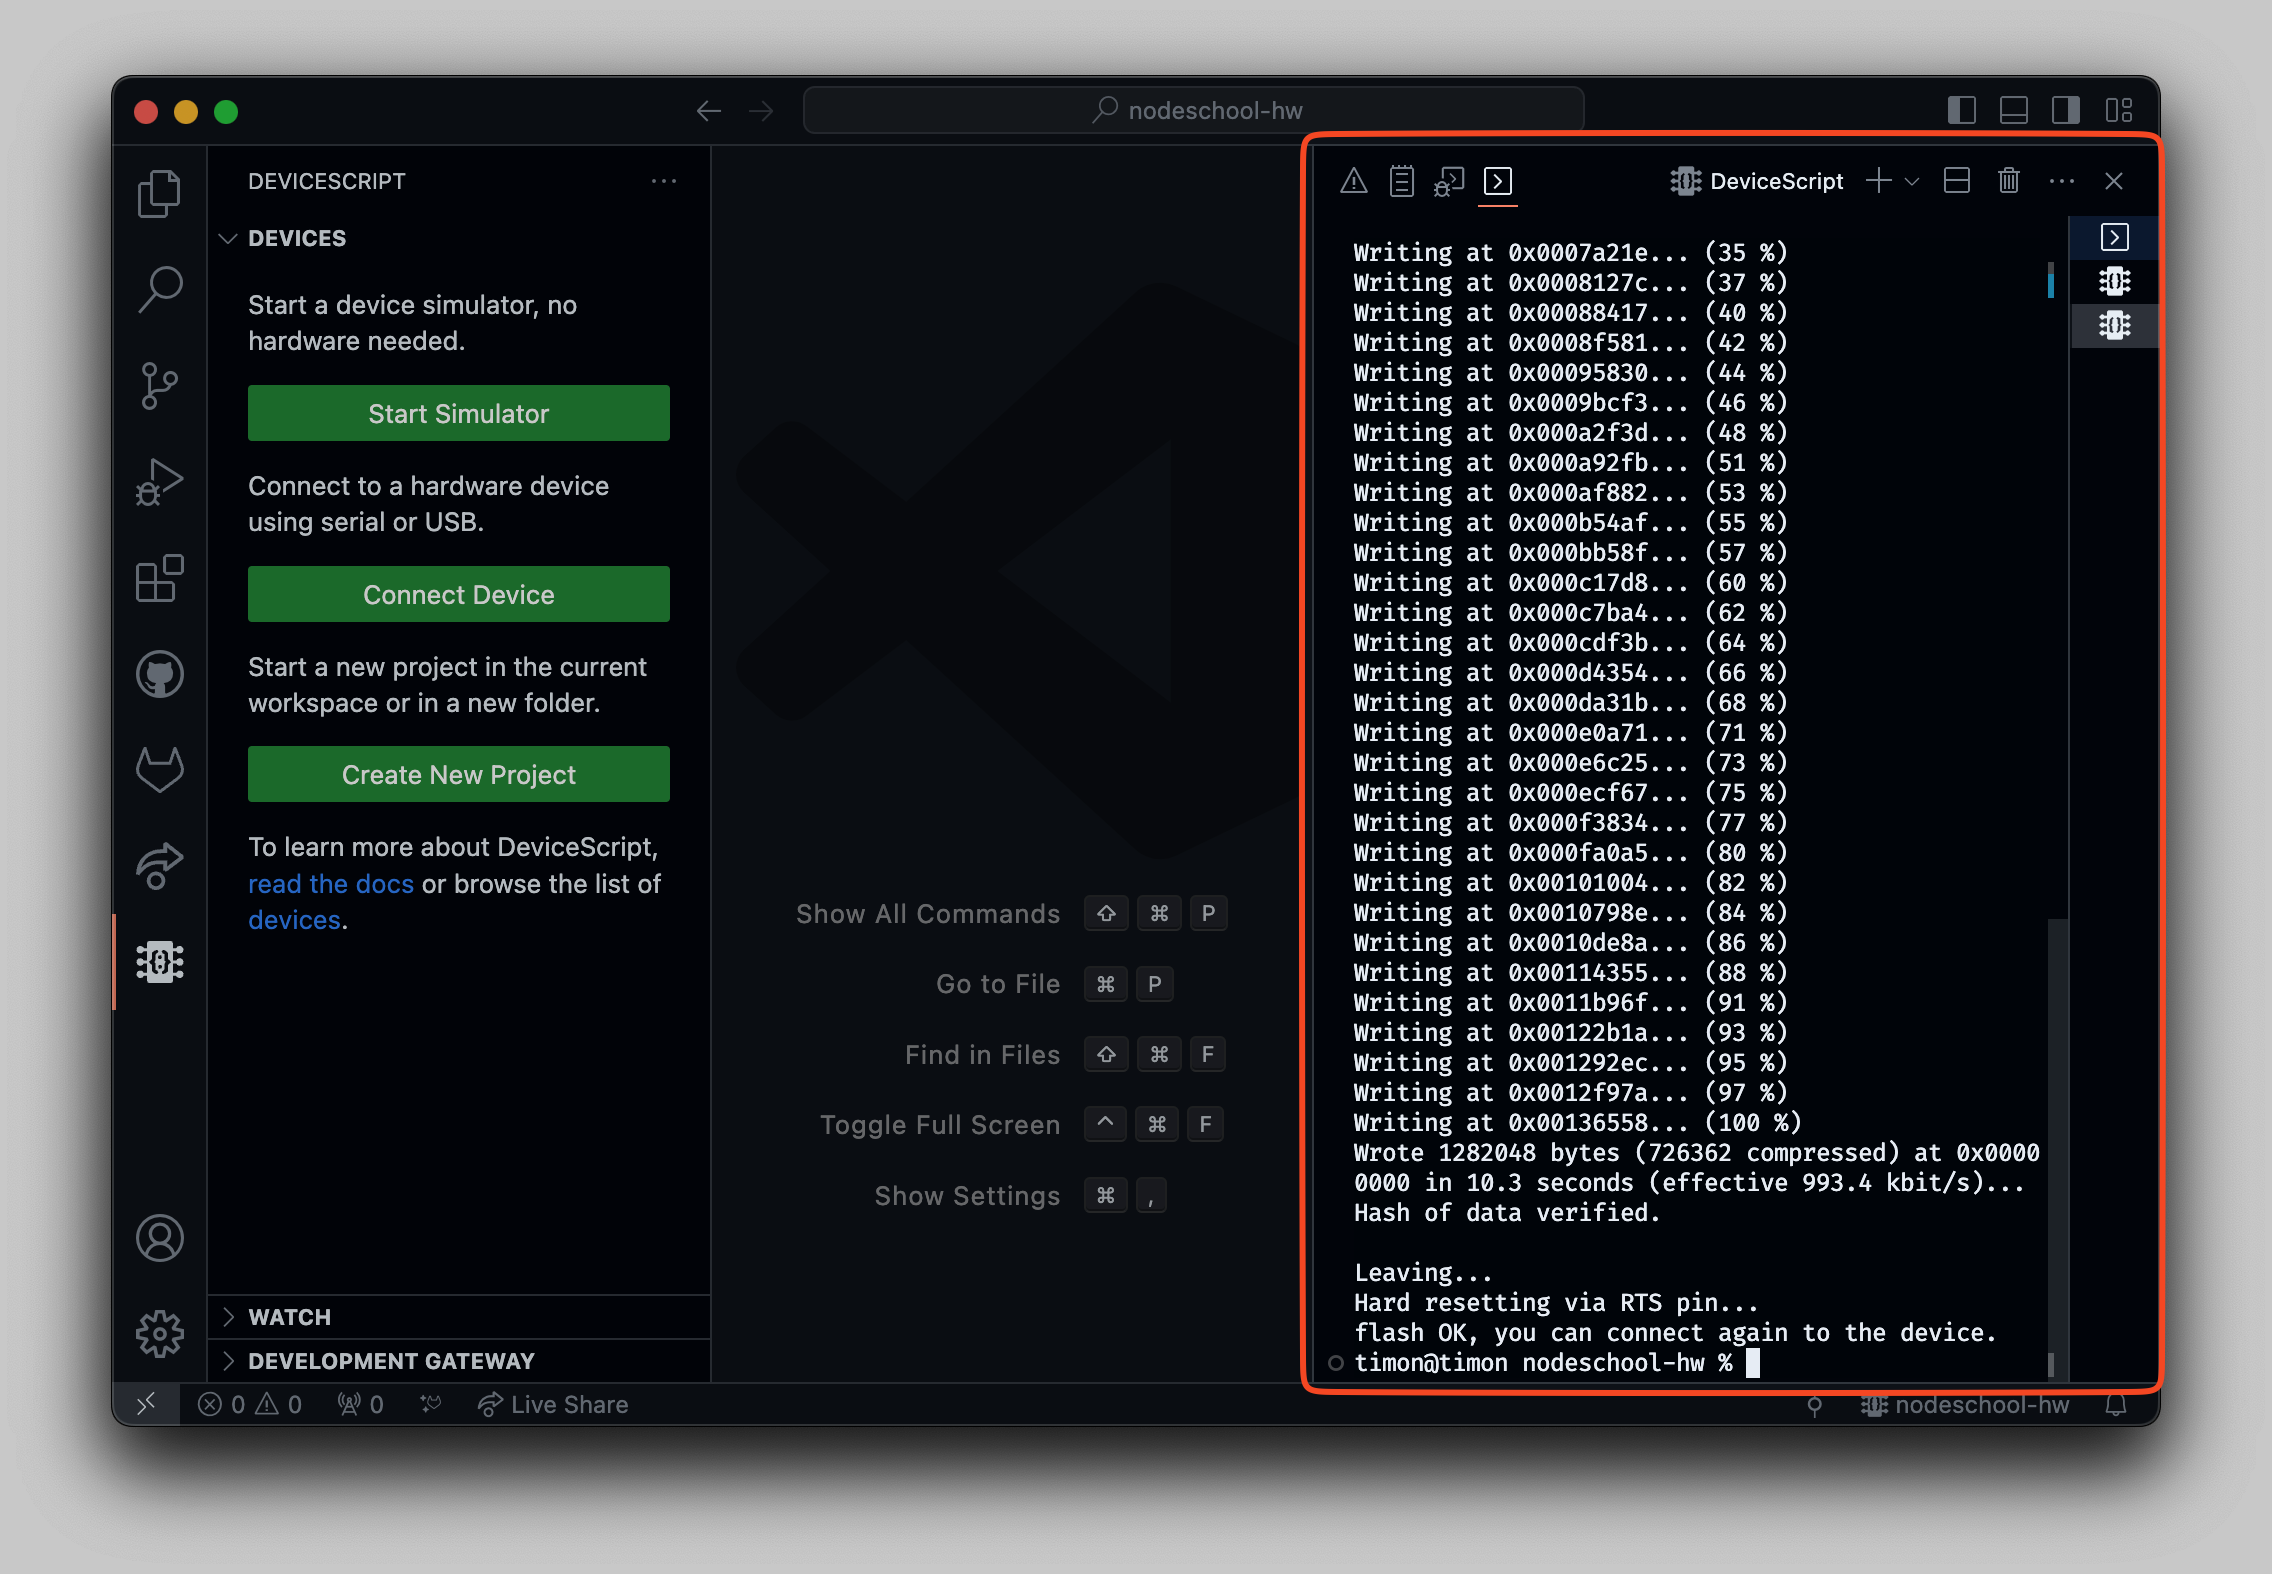Toggle primary side bar visibility
Viewport: 2272px width, 1574px height.
click(1962, 110)
